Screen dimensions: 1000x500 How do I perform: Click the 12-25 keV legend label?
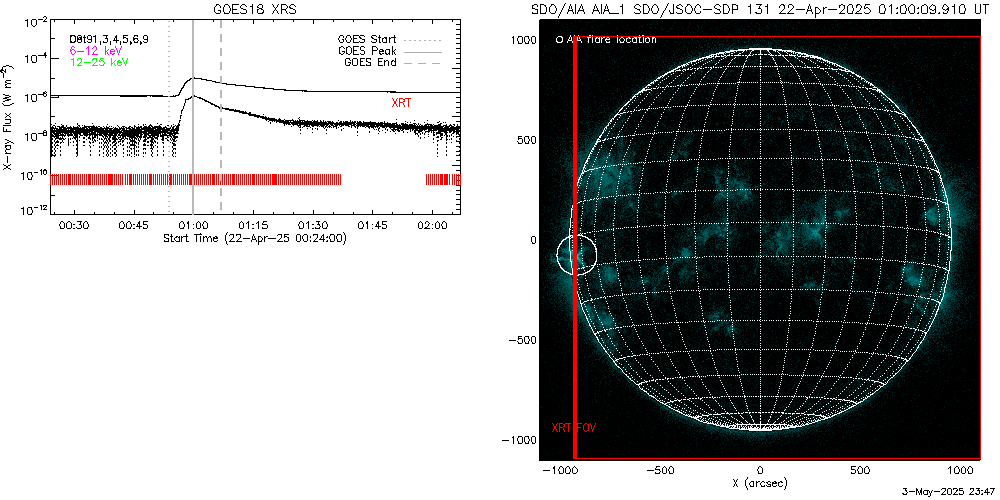[99, 61]
